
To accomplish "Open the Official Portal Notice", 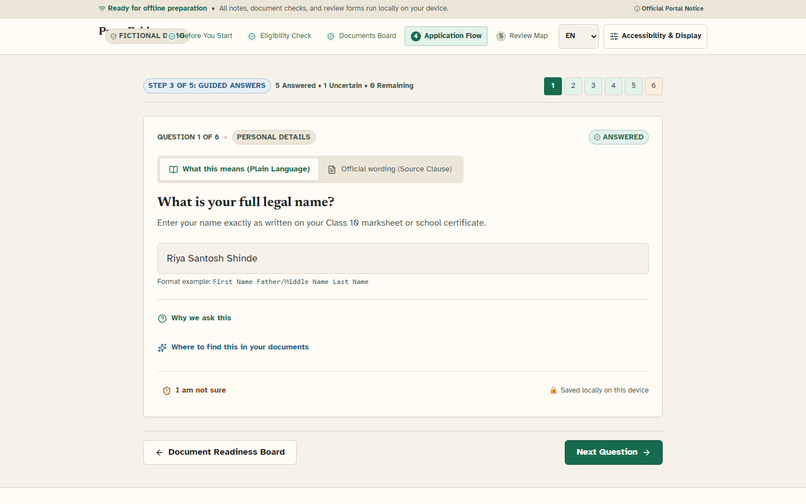I will pyautogui.click(x=669, y=8).
